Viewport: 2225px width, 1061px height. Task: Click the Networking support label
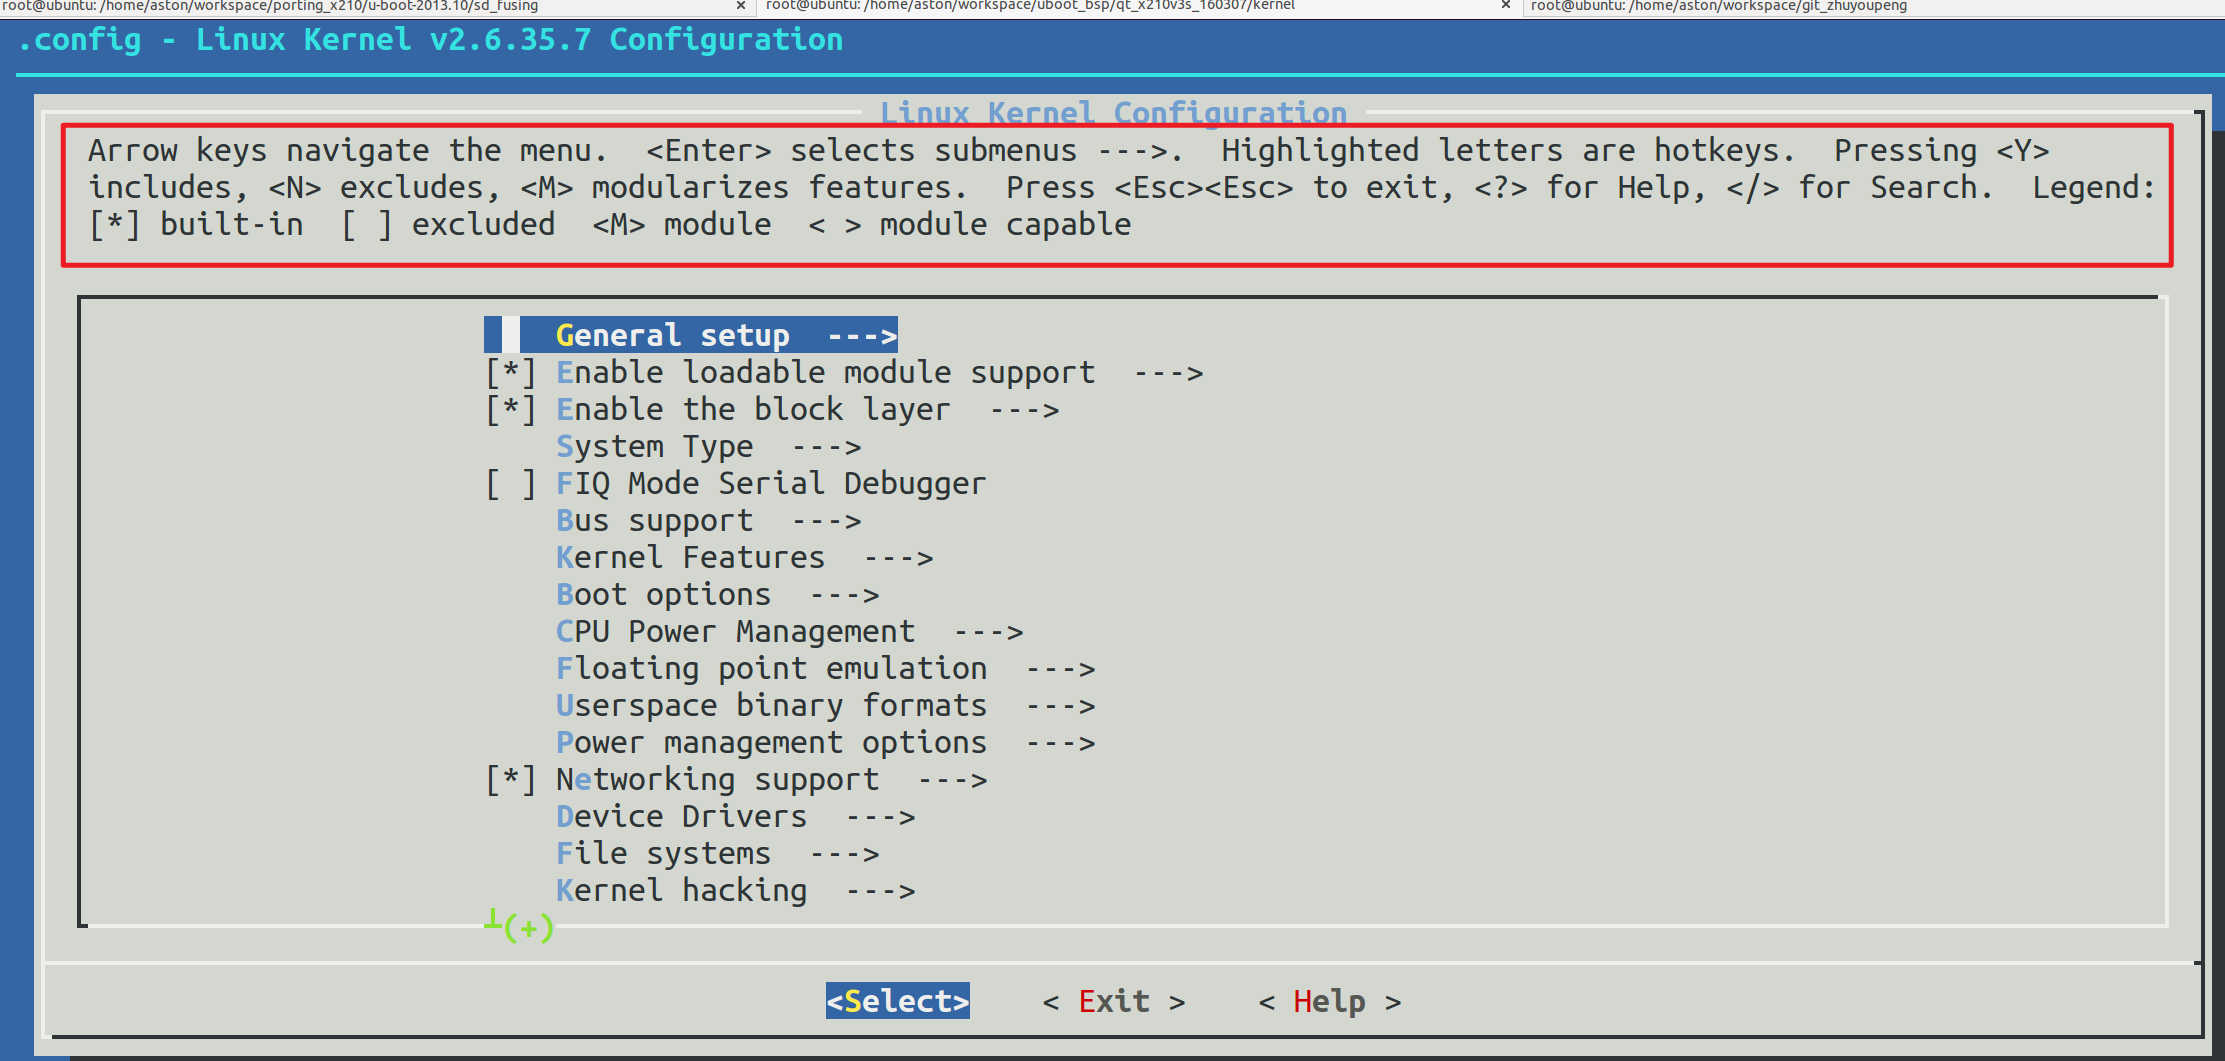pyautogui.click(x=718, y=779)
